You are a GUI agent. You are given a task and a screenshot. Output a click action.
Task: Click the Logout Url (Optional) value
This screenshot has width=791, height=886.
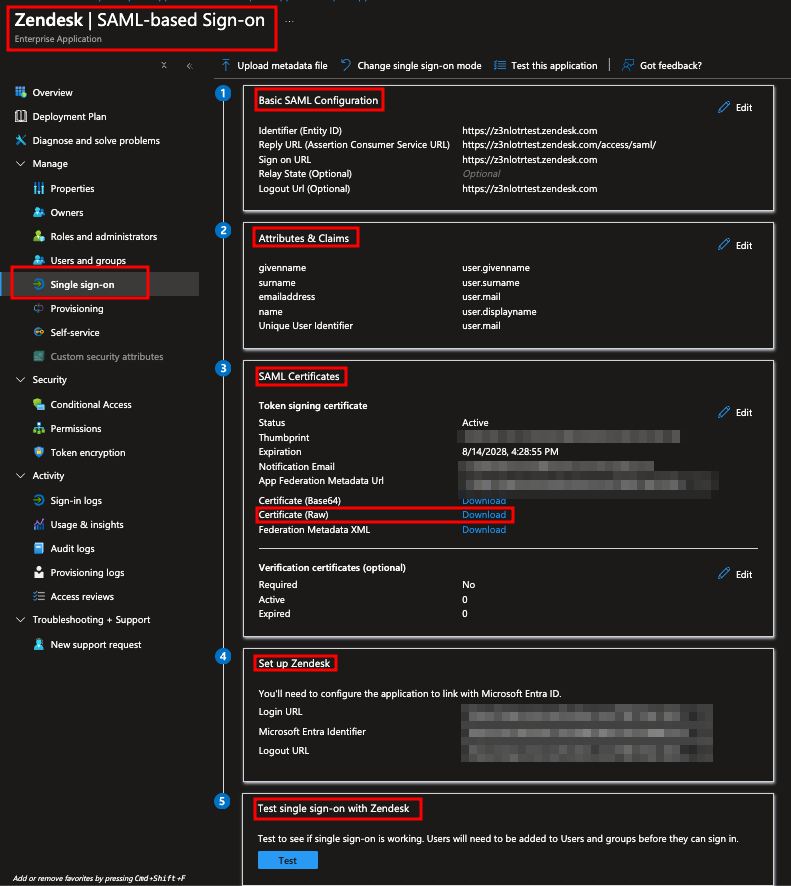click(x=529, y=189)
